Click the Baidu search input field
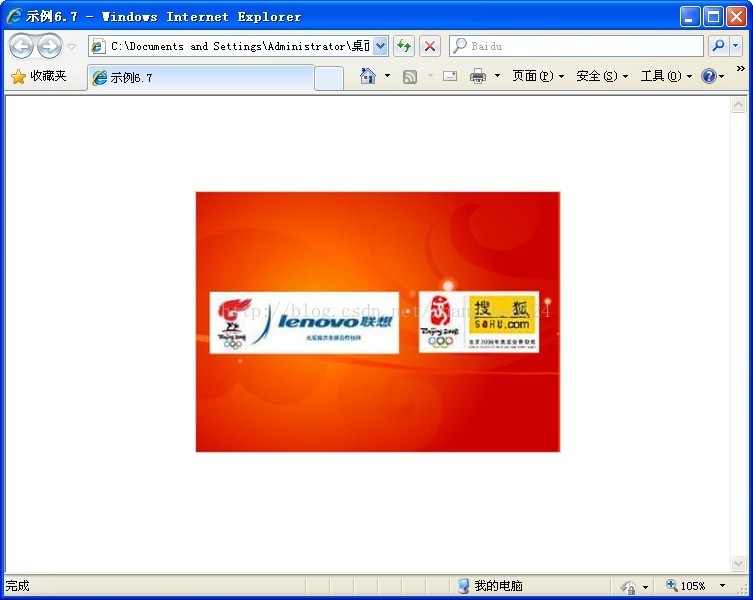 [x=577, y=46]
